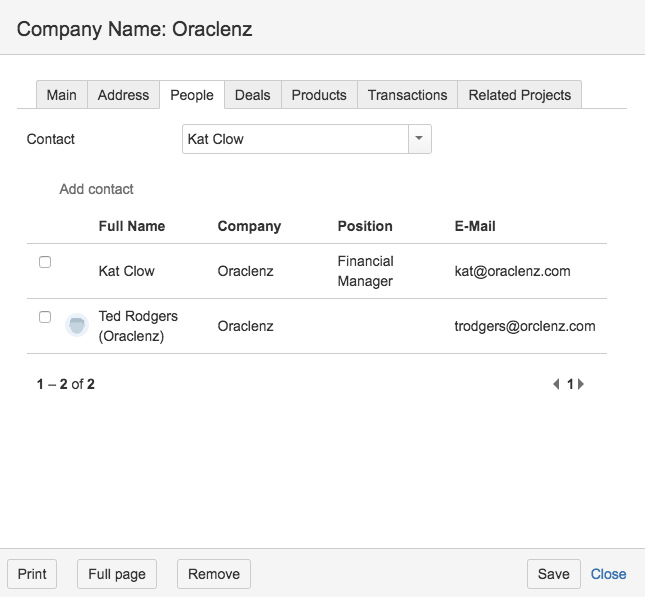View the Transactions tab
The height and width of the screenshot is (597, 645).
pyautogui.click(x=407, y=95)
